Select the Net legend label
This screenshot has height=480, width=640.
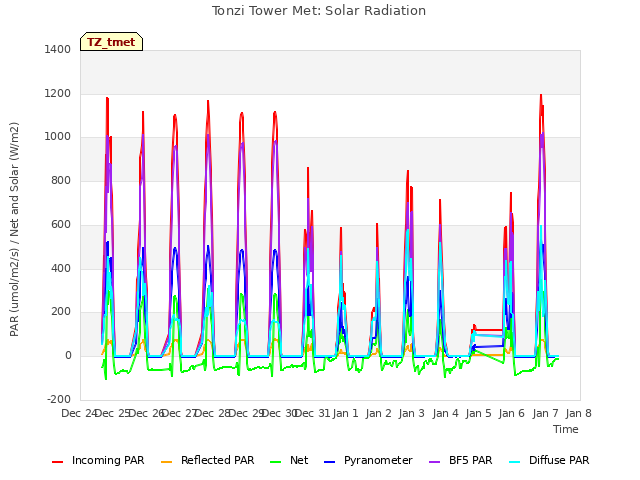[x=299, y=460]
